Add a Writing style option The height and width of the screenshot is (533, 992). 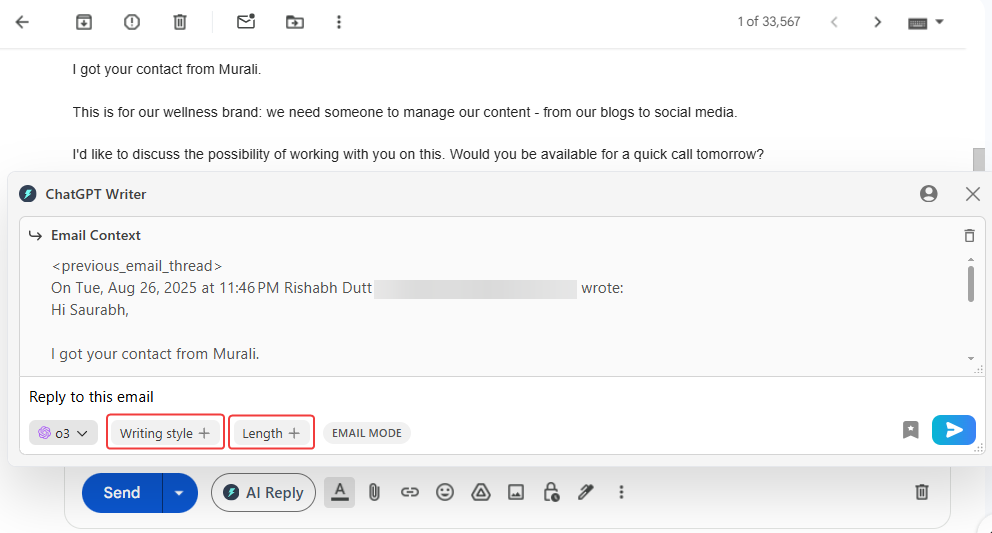click(x=165, y=433)
